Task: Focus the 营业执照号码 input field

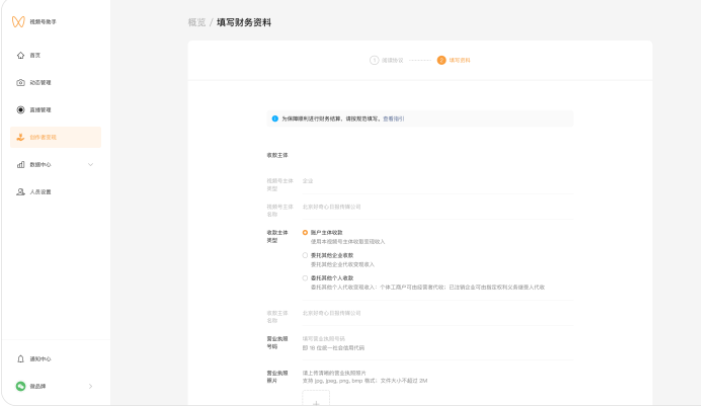Action: (x=437, y=339)
